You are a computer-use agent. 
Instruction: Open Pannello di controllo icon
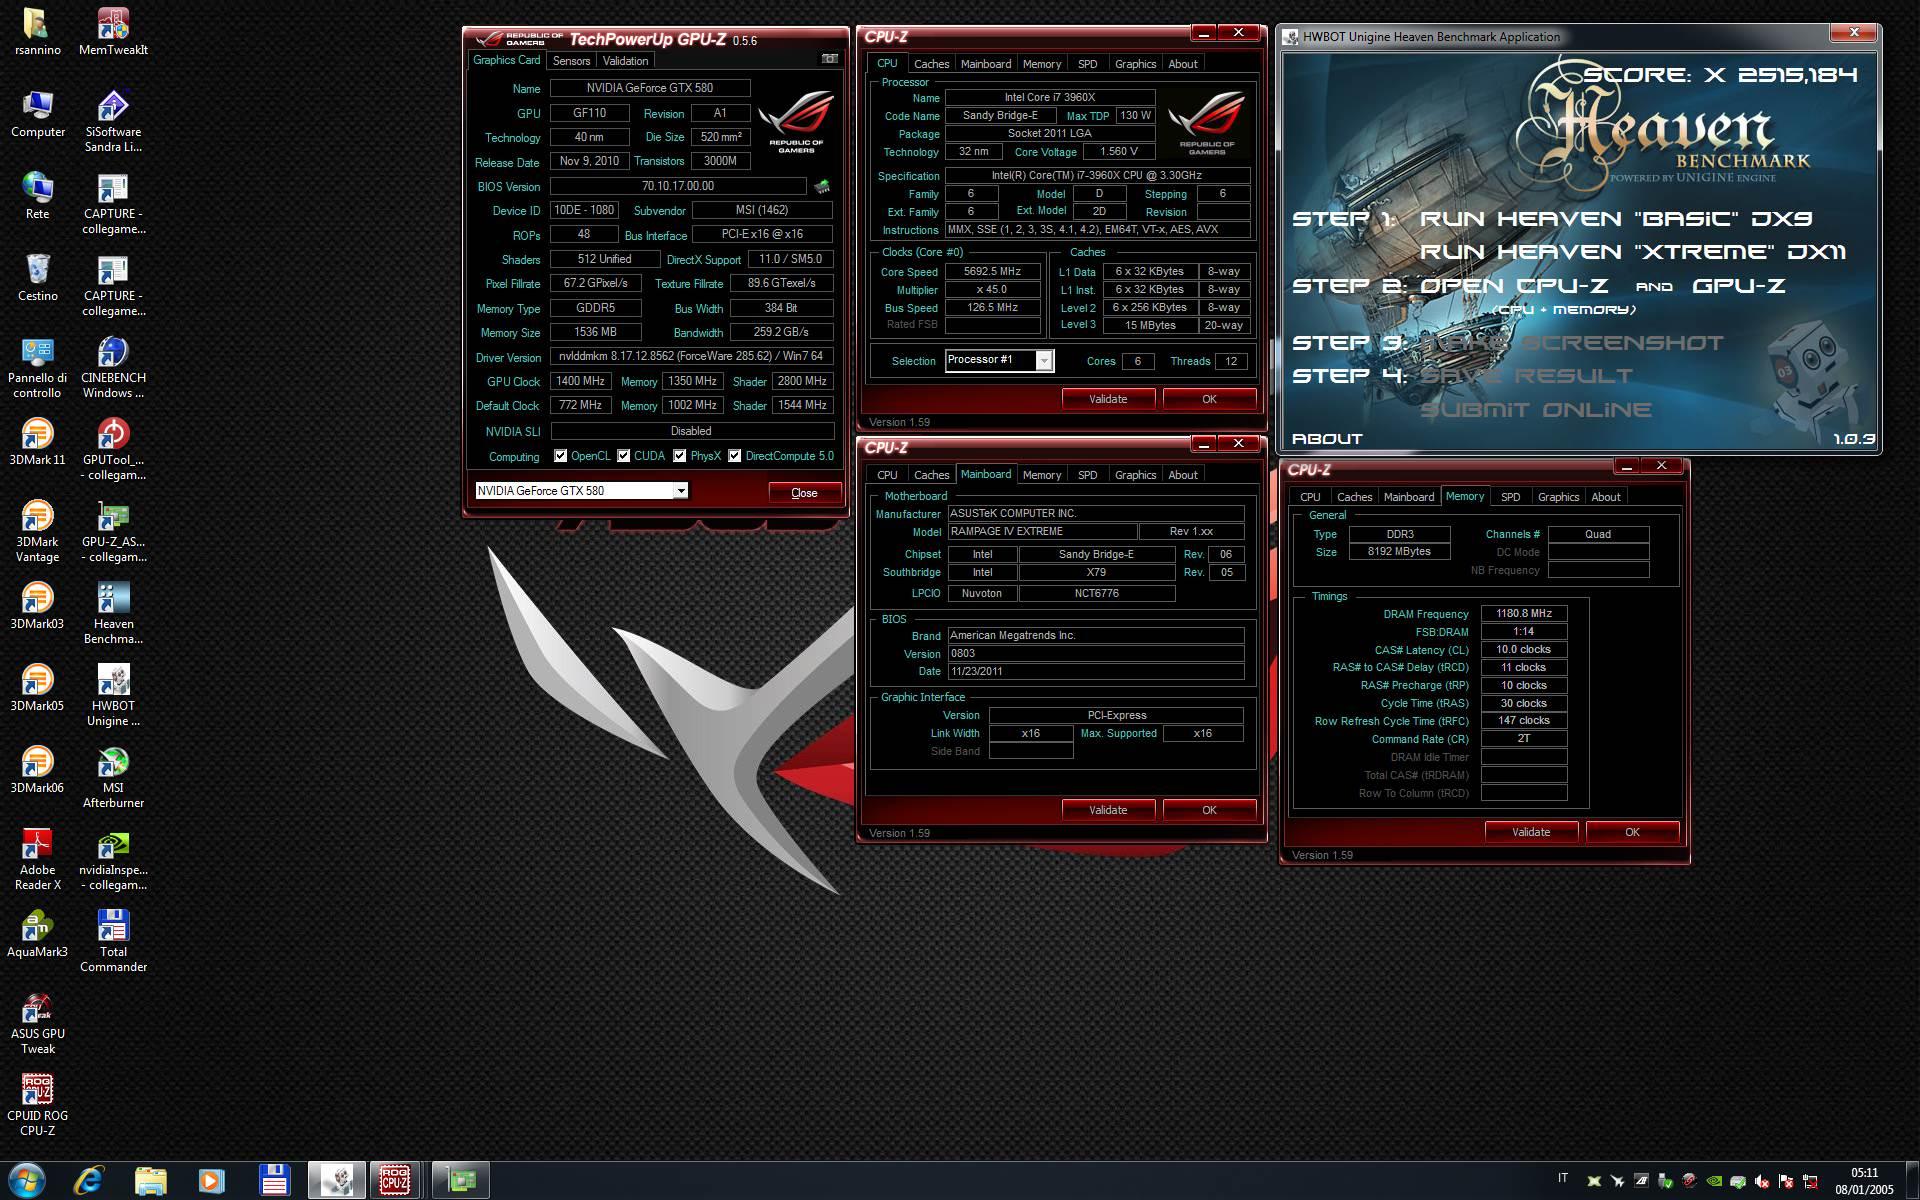(x=37, y=367)
